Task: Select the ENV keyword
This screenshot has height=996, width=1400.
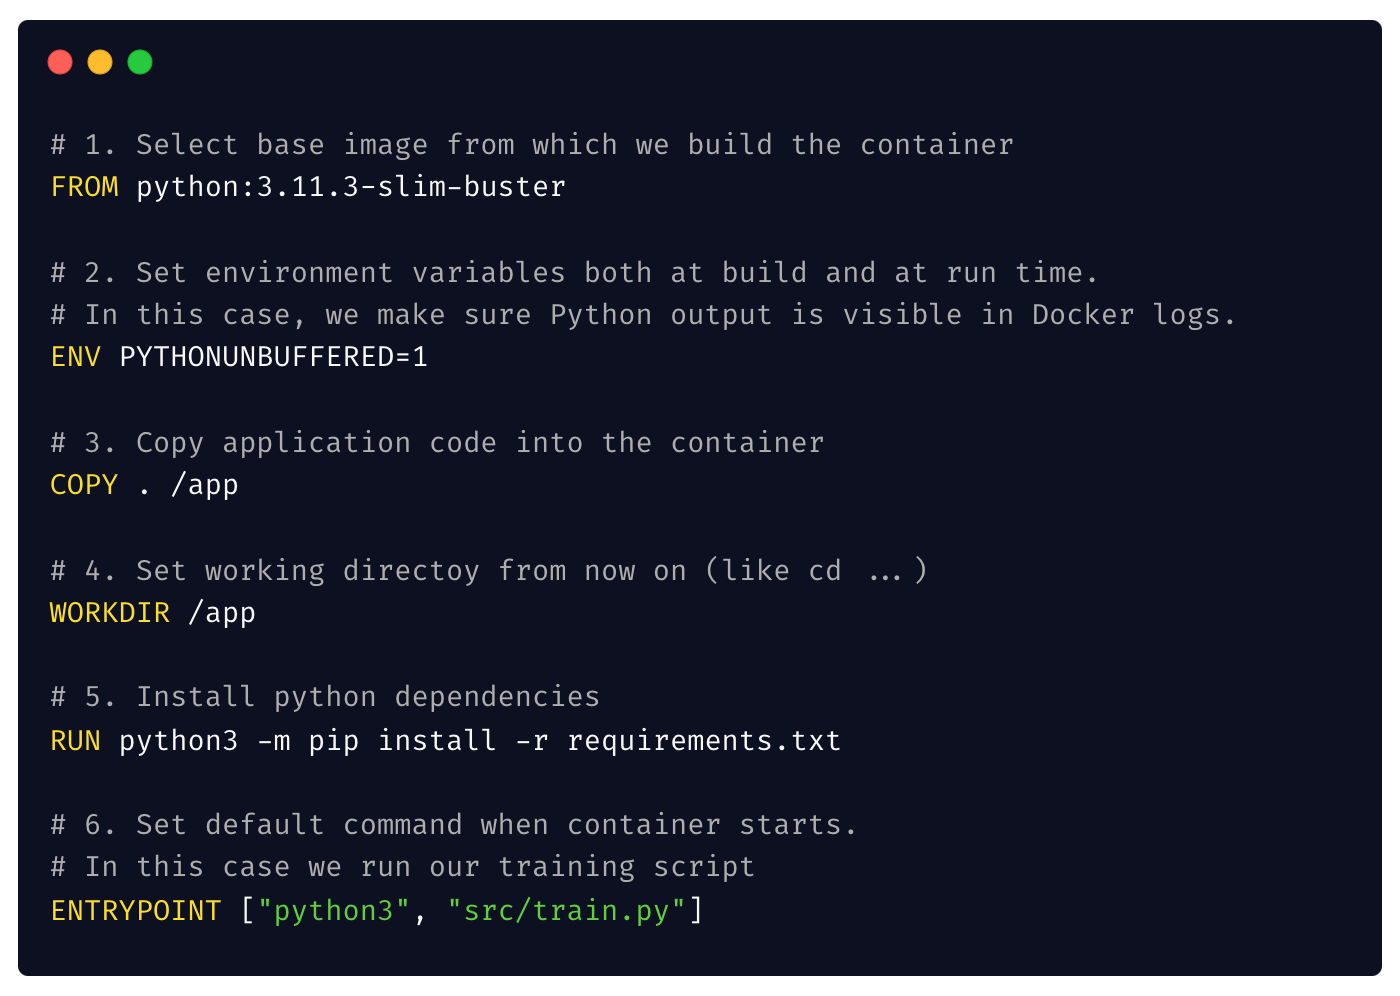Action: (75, 356)
